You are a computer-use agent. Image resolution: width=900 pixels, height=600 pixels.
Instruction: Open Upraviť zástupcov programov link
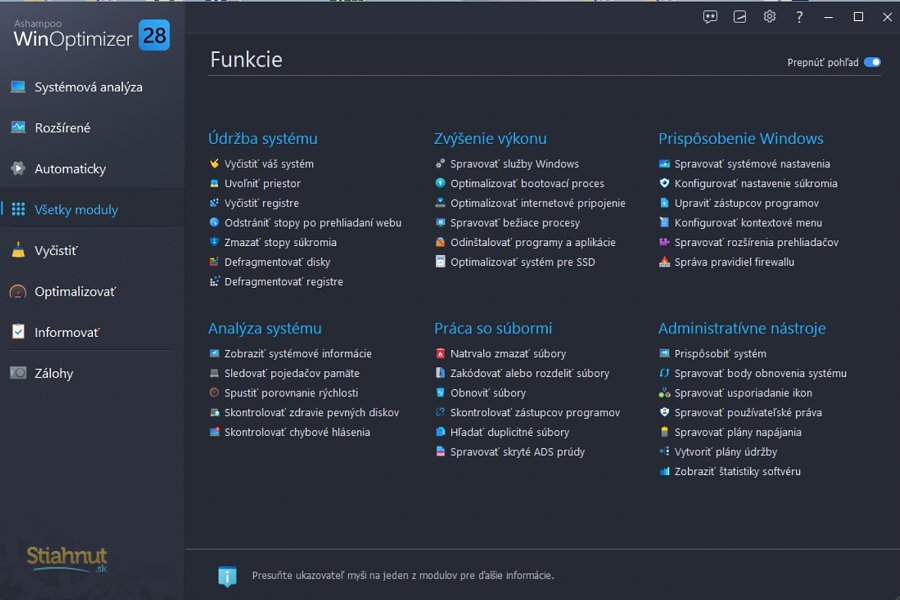pyautogui.click(x=746, y=203)
